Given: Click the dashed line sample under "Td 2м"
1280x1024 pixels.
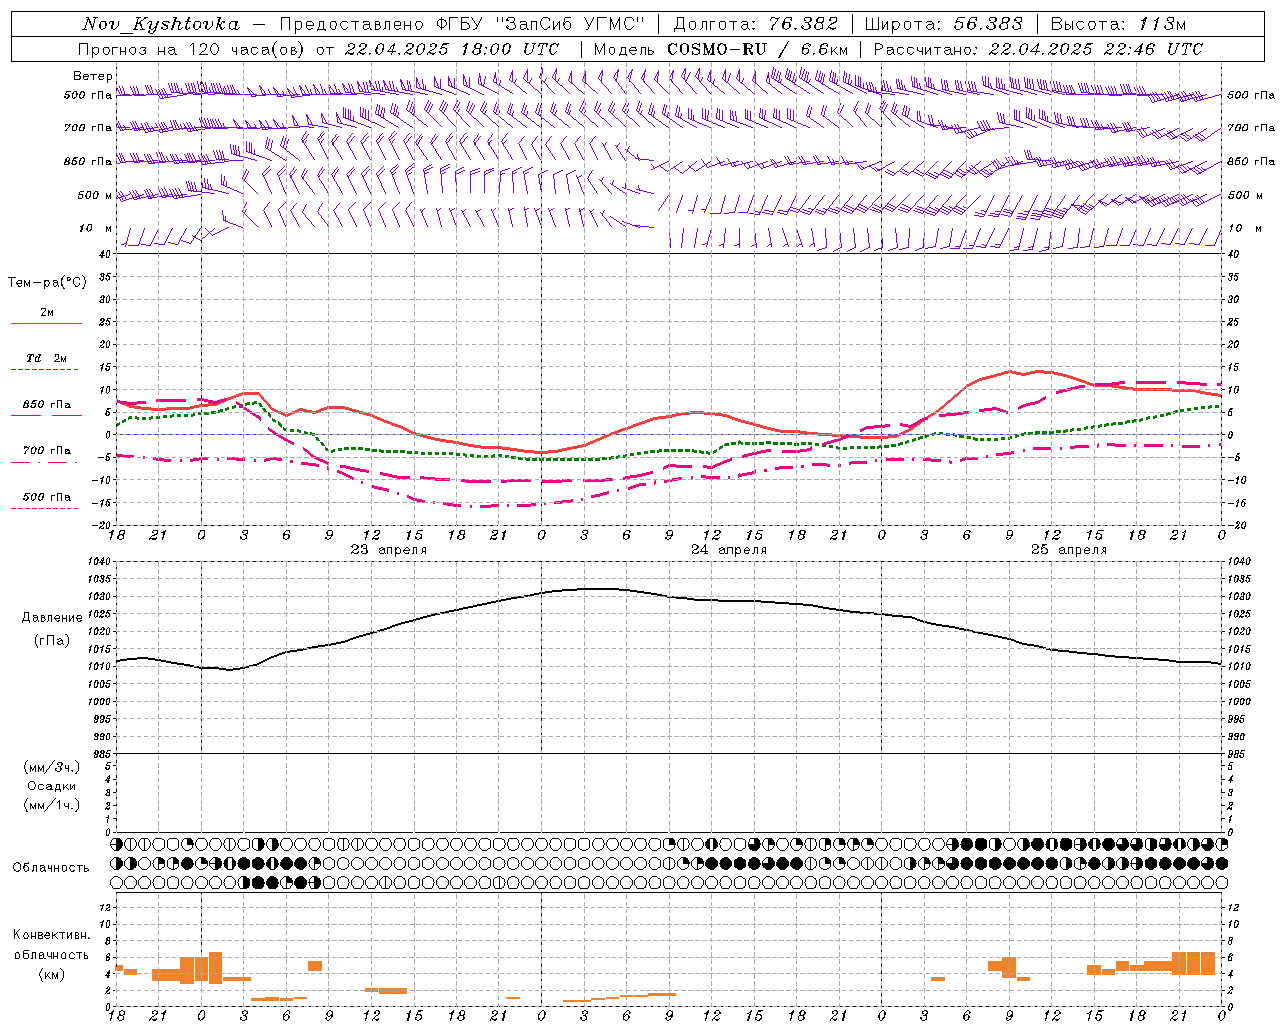Looking at the screenshot, I should [46, 370].
